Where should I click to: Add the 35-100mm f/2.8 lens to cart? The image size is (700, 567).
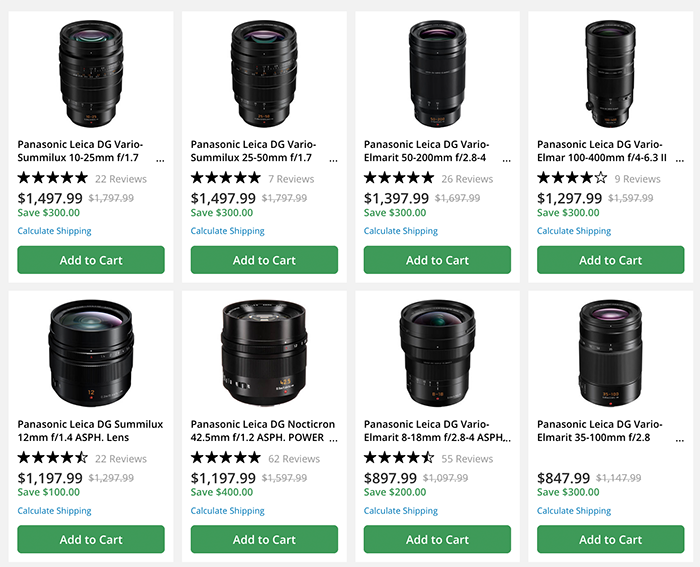(x=610, y=540)
